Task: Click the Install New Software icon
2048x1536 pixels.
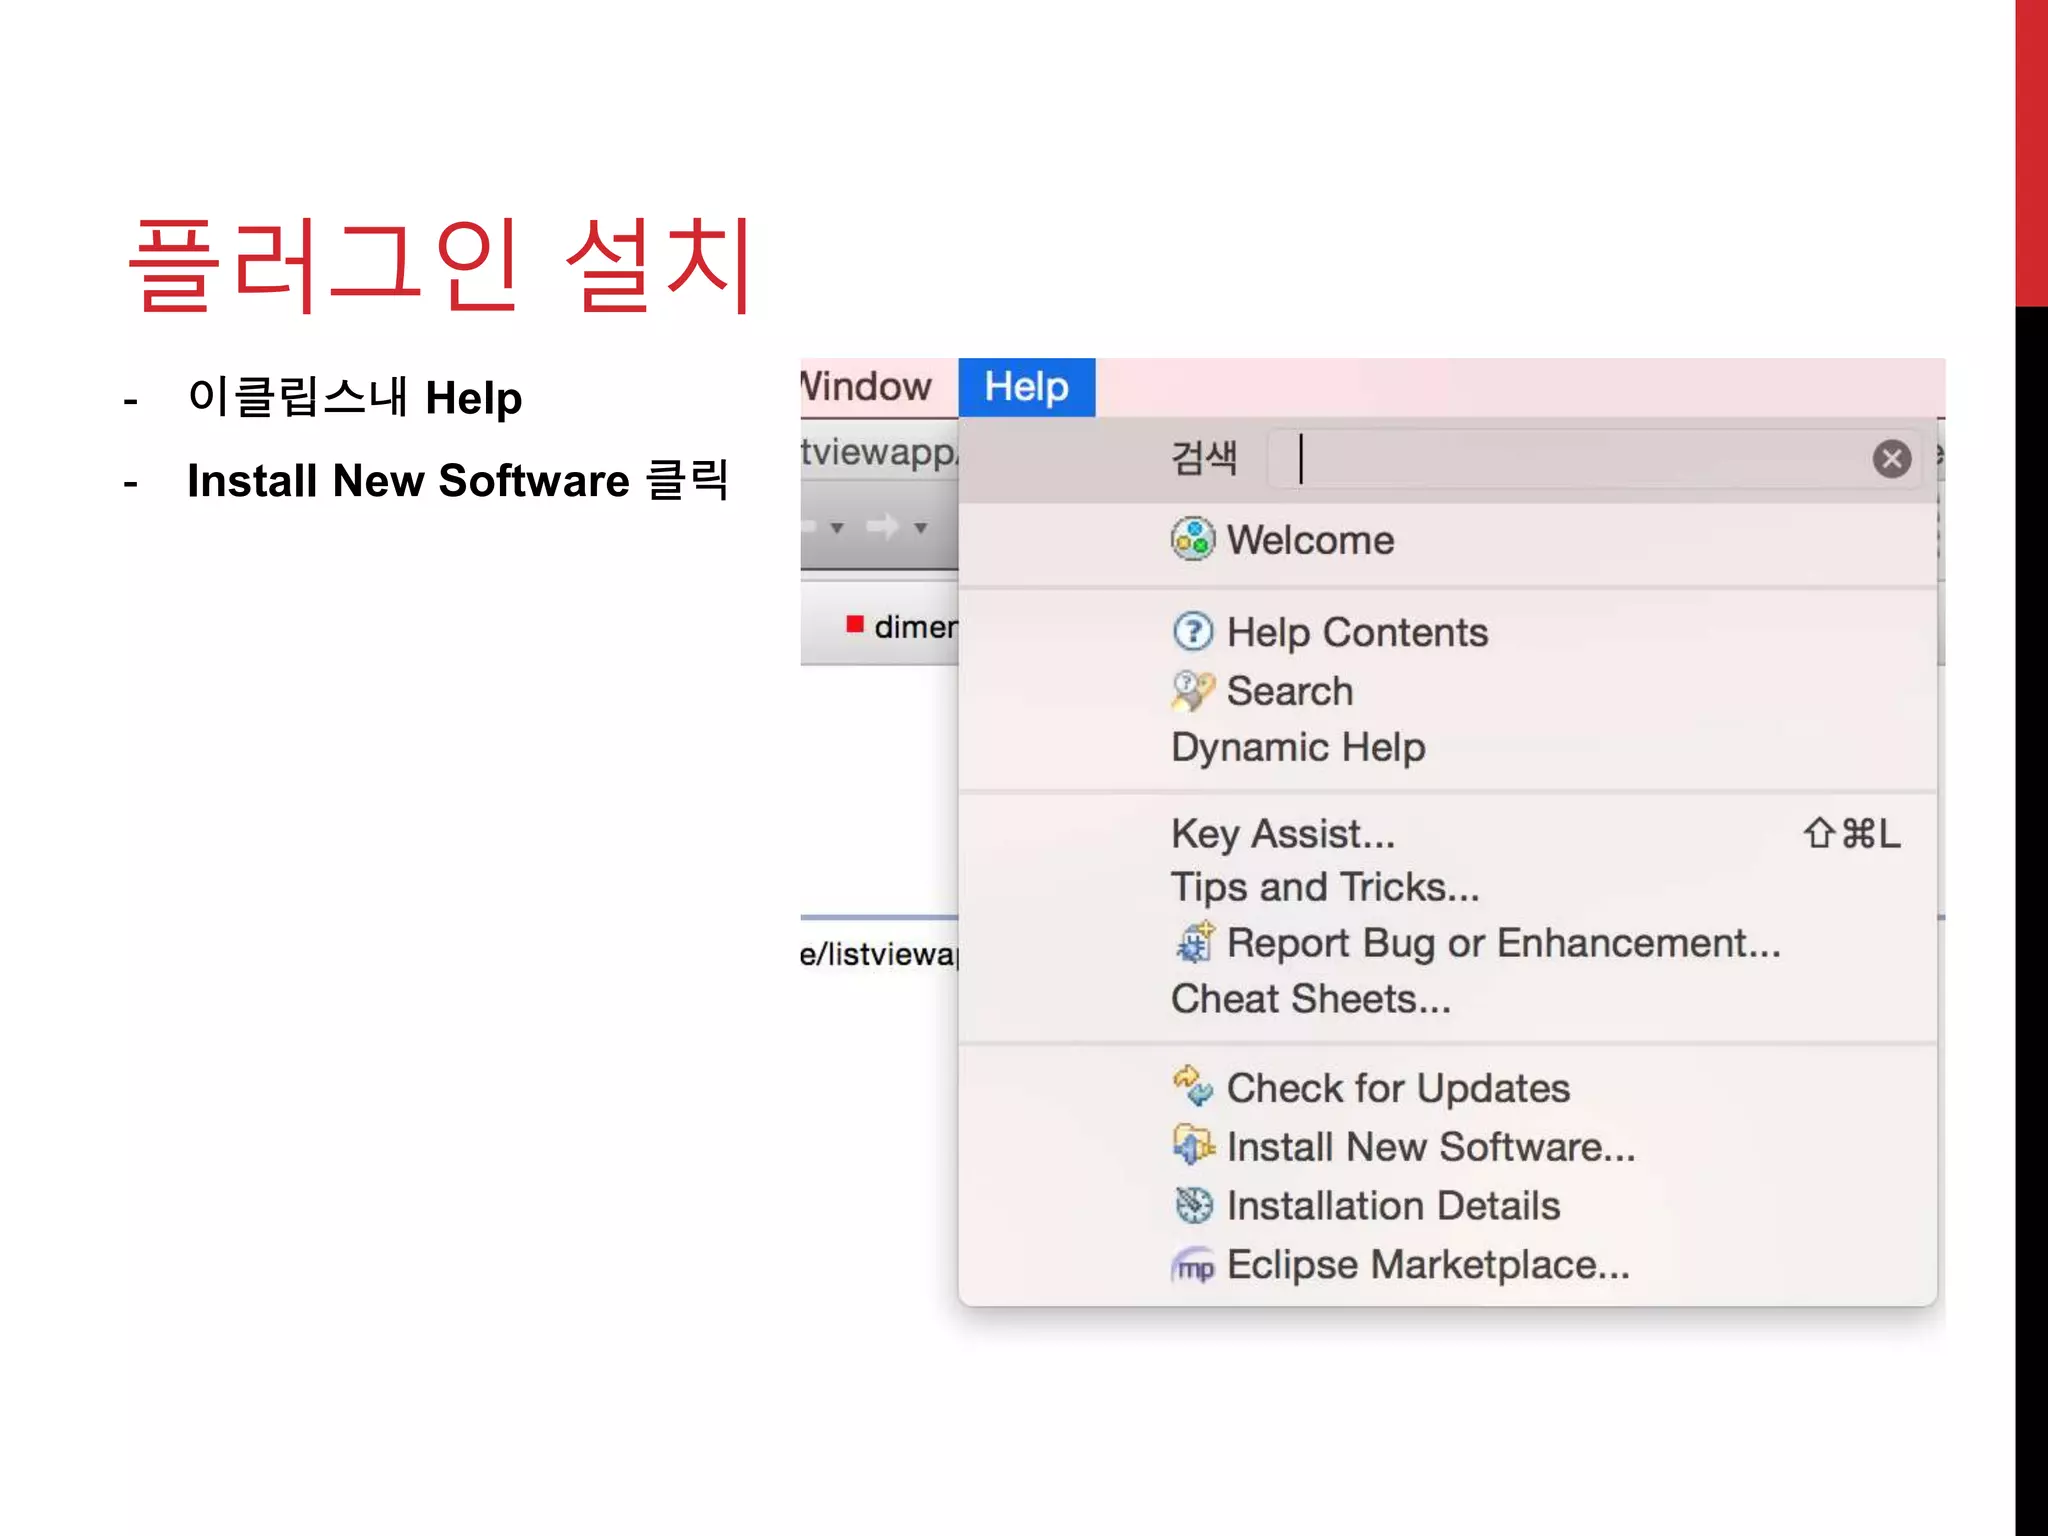Action: coord(1193,1145)
